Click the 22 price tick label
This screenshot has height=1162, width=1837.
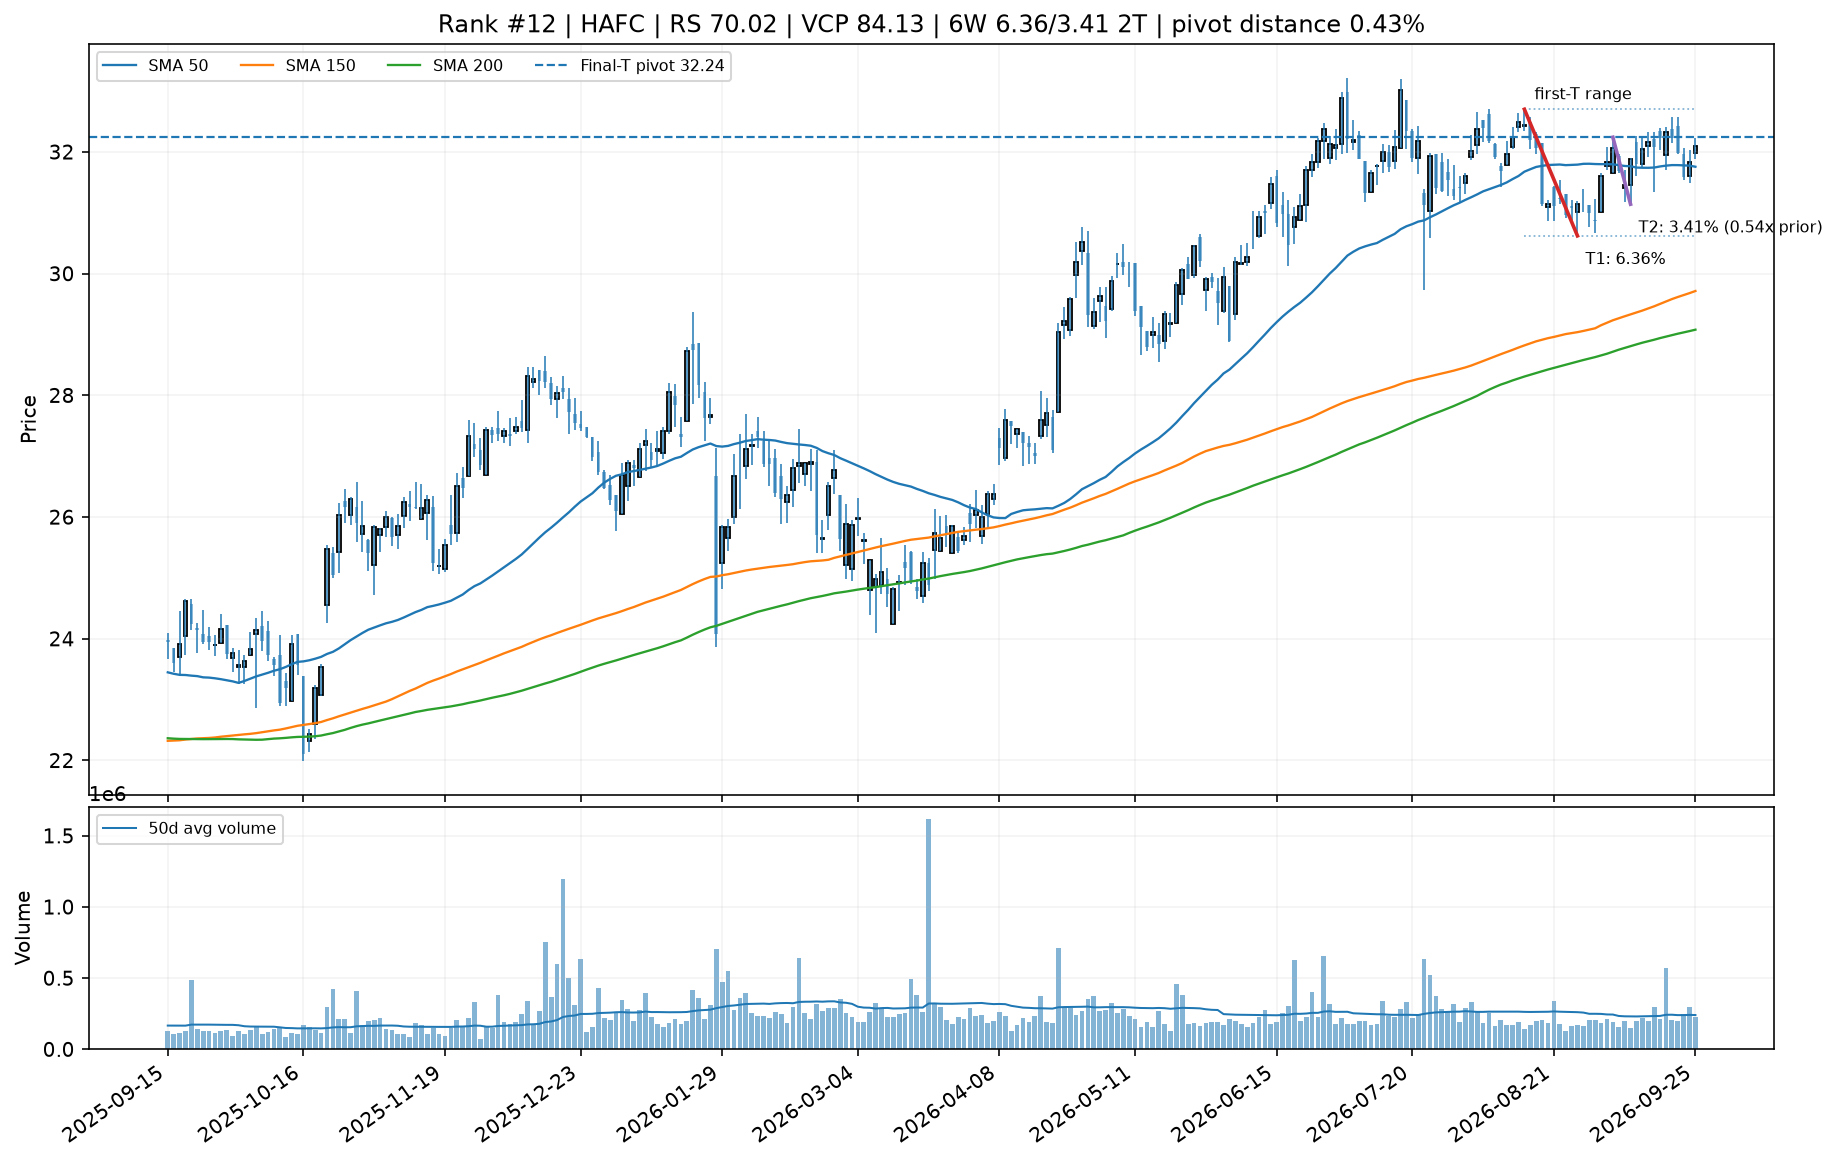pyautogui.click(x=63, y=762)
